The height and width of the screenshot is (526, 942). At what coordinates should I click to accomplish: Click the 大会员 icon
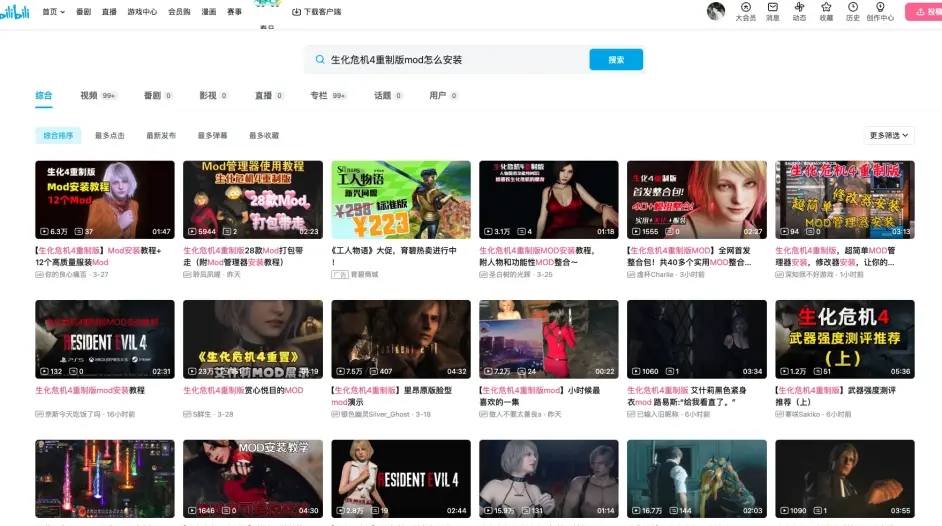(746, 11)
